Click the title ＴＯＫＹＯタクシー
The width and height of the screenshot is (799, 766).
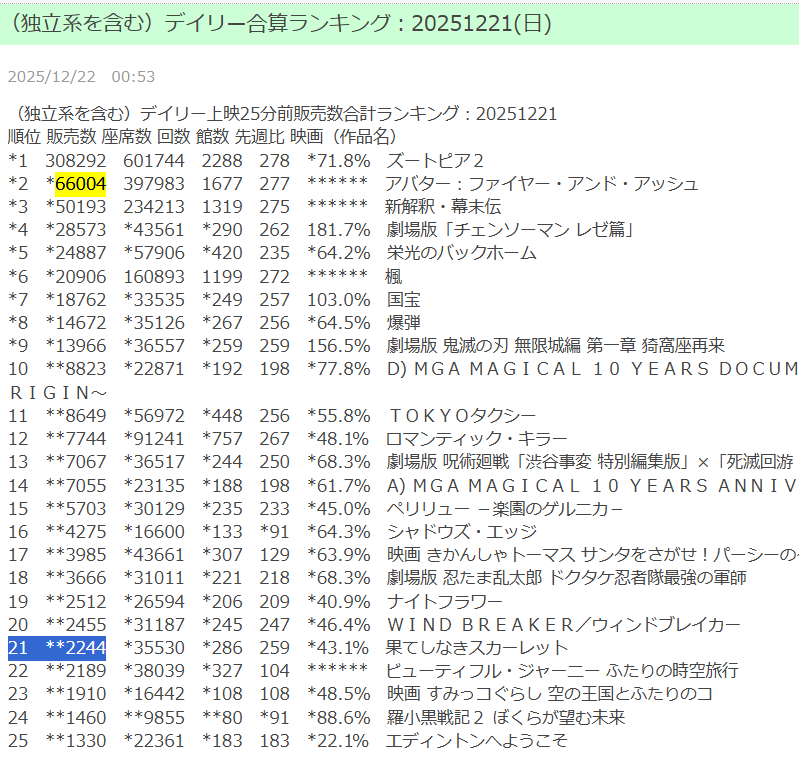(461, 416)
